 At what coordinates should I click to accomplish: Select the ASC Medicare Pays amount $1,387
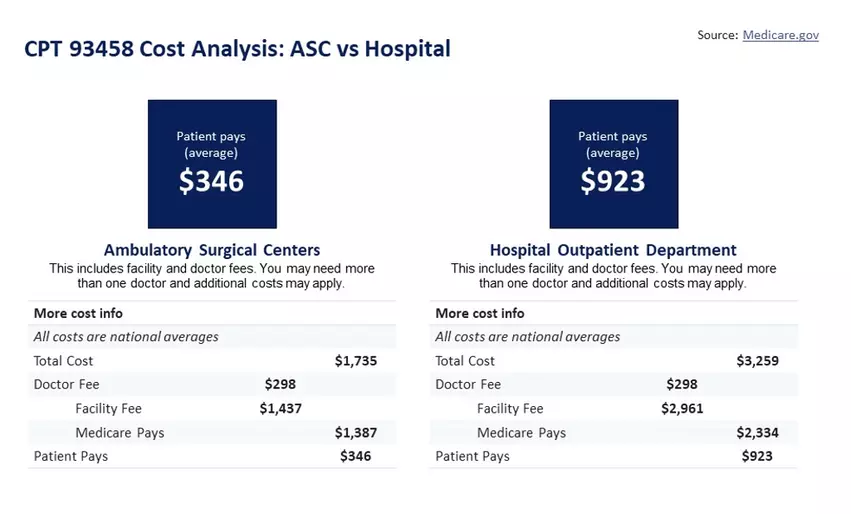point(355,433)
